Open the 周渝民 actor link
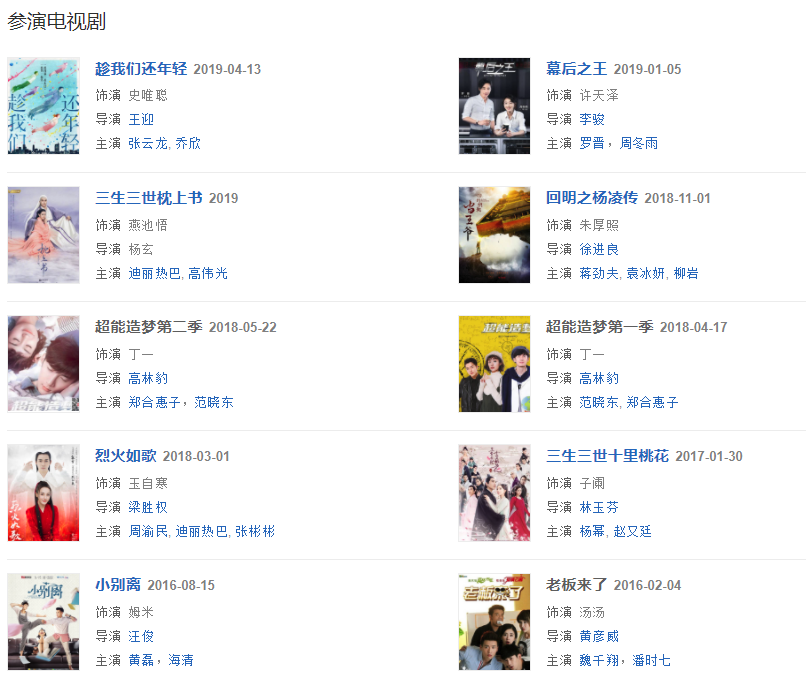This screenshot has height=680, width=806. point(148,531)
